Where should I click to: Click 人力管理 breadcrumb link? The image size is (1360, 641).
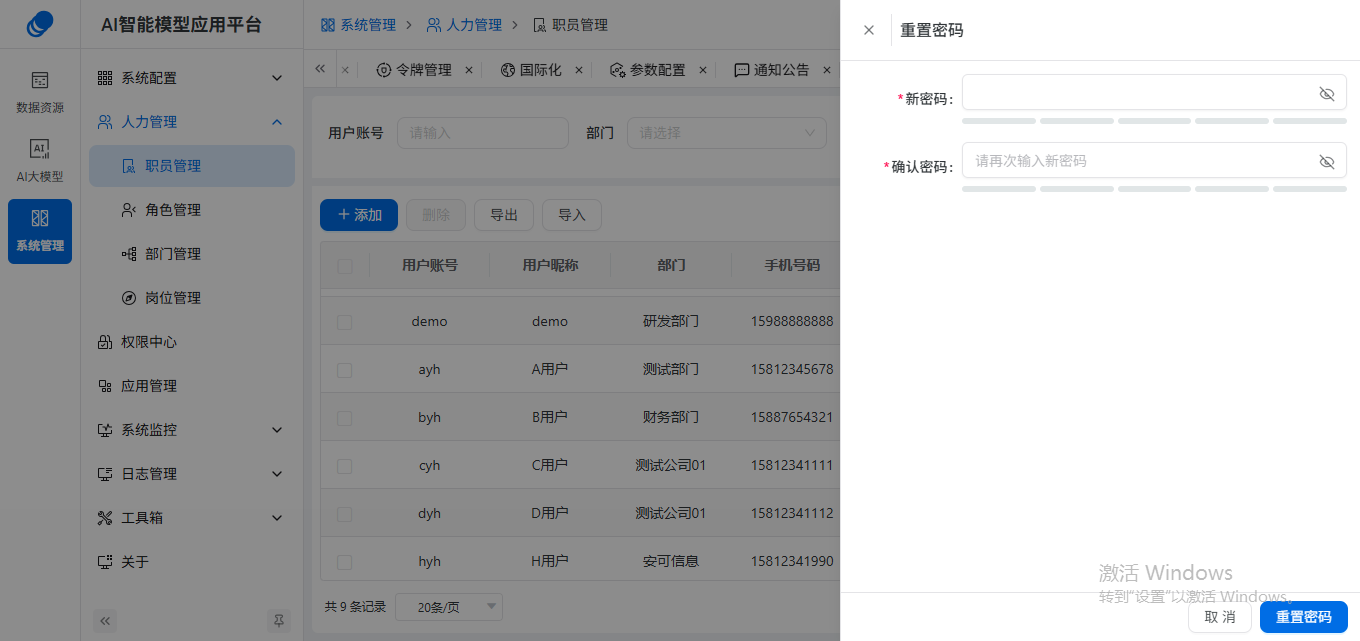pos(464,25)
